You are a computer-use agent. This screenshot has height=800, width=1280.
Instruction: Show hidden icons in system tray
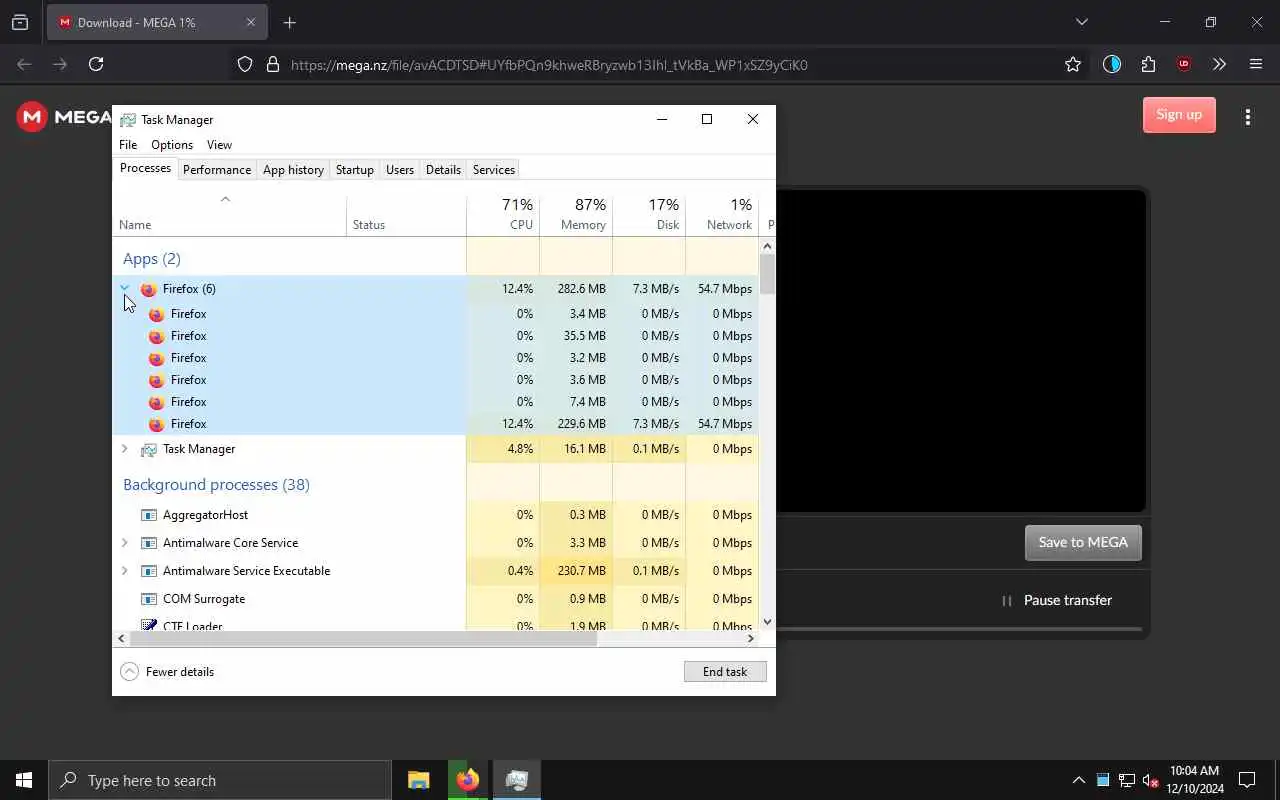[1078, 780]
